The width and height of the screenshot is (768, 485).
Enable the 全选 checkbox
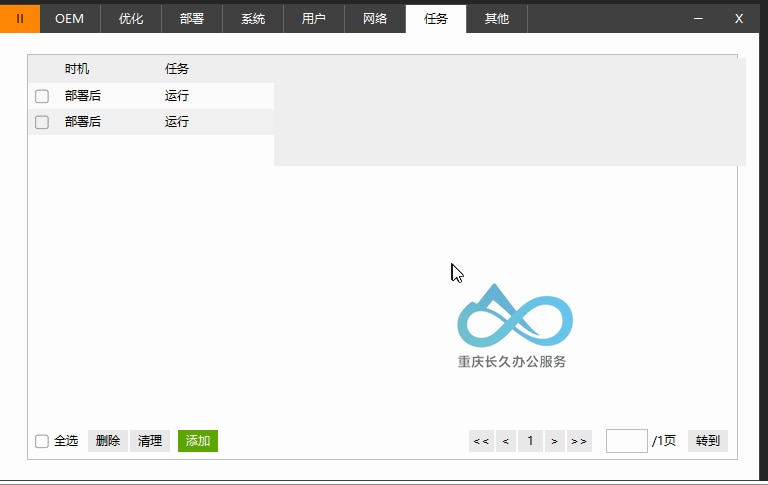pos(42,441)
